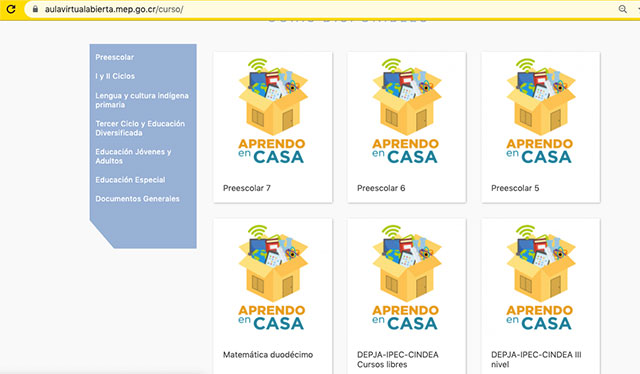Viewport: 640px width, 374px height.
Task: Open the Preescolar 7 course title link
Action: (x=247, y=188)
